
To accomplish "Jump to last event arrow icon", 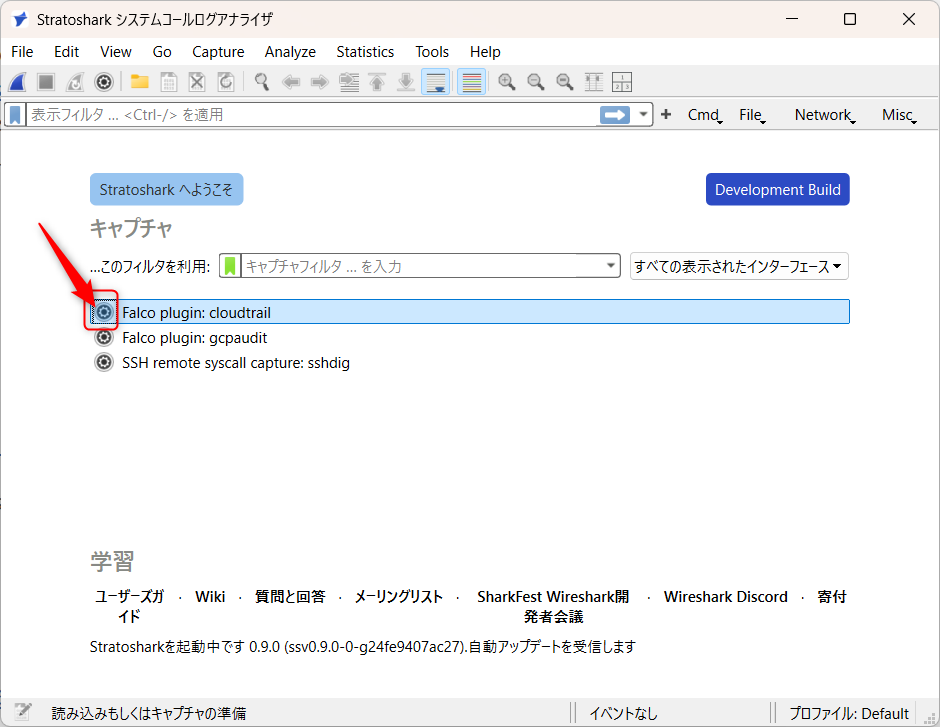I will [x=406, y=82].
